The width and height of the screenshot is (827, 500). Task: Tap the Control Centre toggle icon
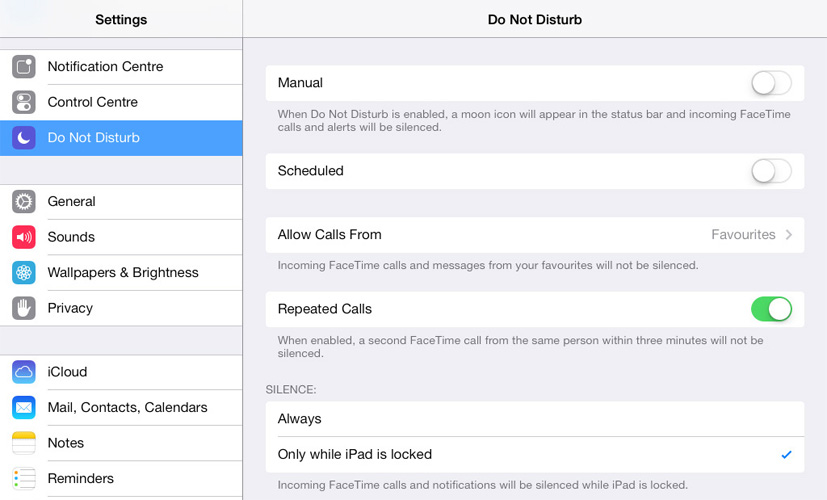(x=24, y=102)
